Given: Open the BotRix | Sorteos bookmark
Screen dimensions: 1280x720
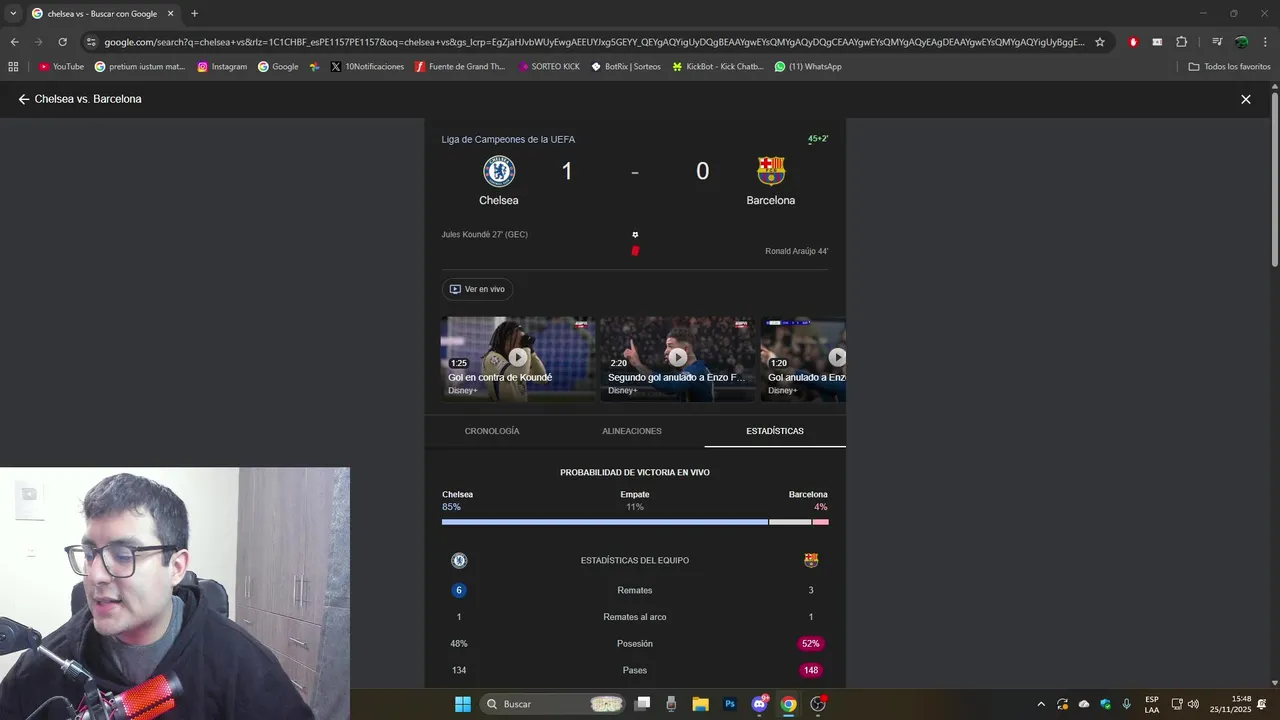Looking at the screenshot, I should coord(626,67).
